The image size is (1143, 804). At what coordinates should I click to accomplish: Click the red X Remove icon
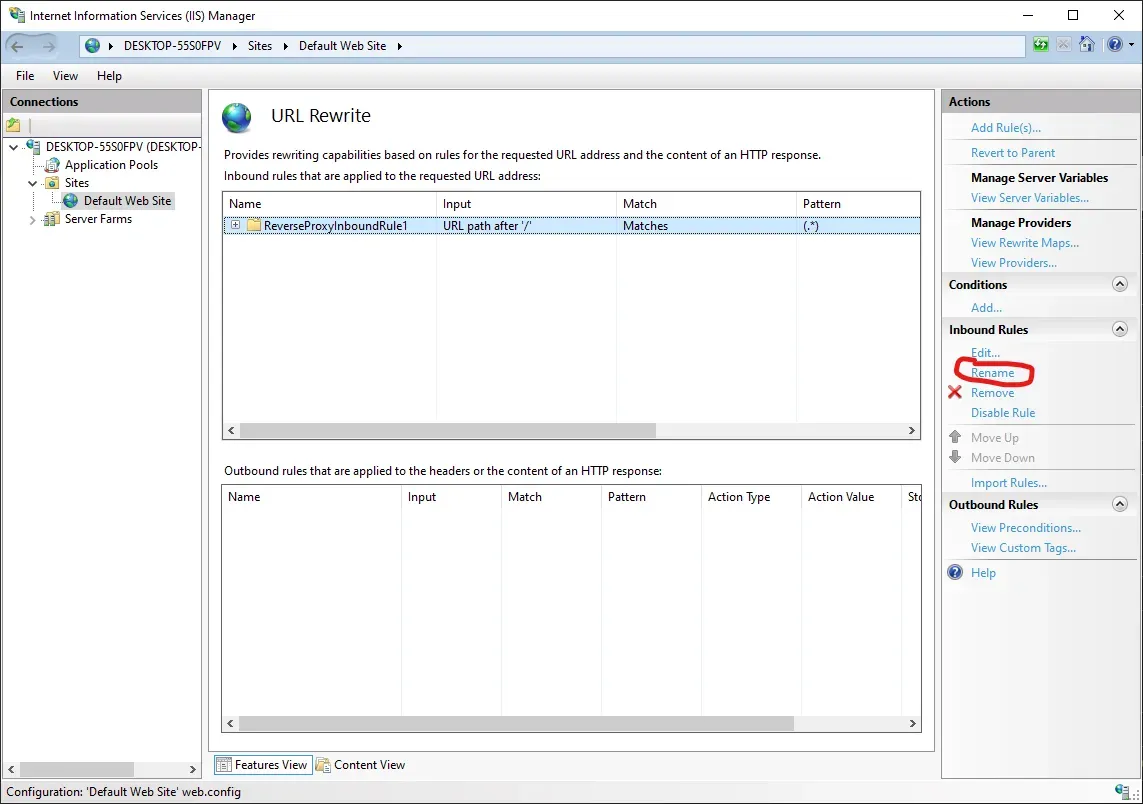[x=957, y=392]
